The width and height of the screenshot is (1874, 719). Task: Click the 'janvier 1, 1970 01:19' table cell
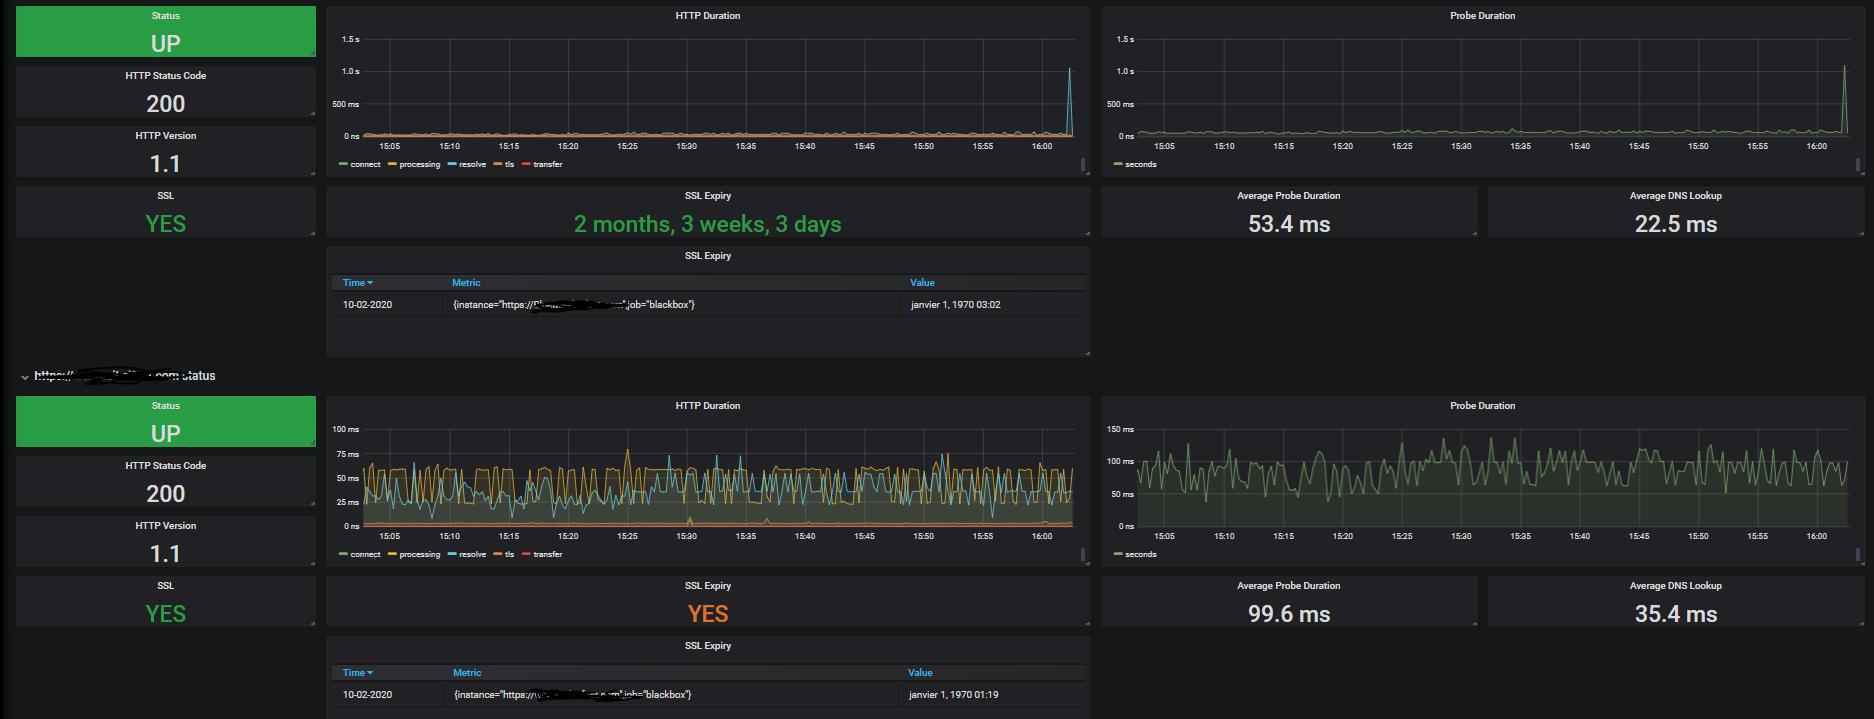pyautogui.click(x=953, y=695)
